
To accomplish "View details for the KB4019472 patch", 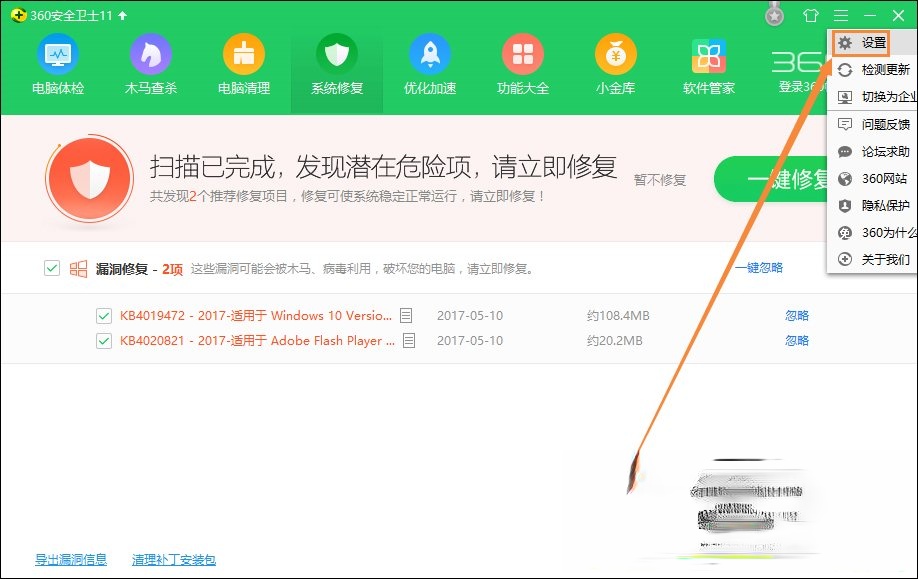I will (406, 315).
